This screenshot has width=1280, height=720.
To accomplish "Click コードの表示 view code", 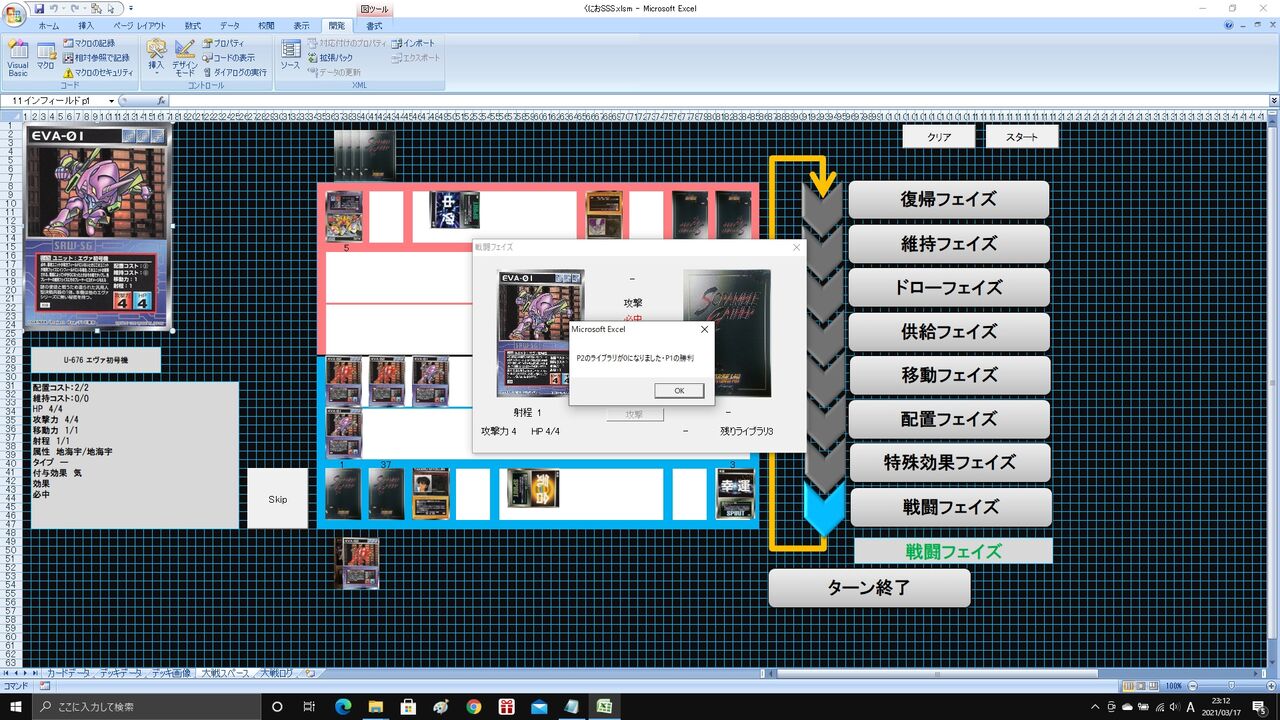I will [x=229, y=58].
